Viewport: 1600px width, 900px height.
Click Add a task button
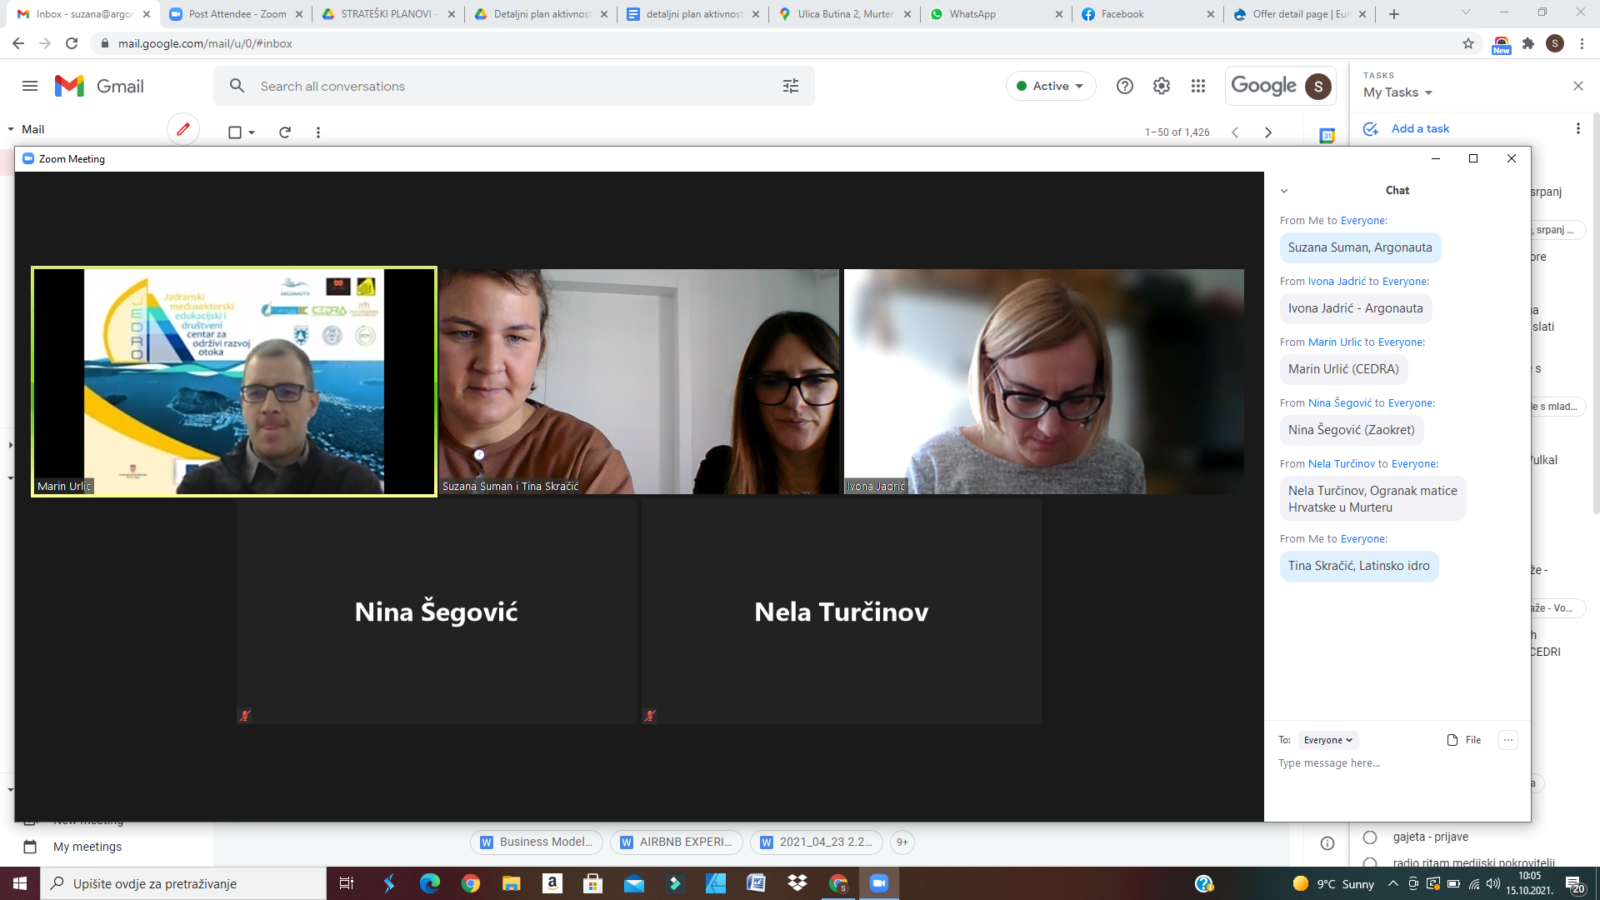point(1419,129)
